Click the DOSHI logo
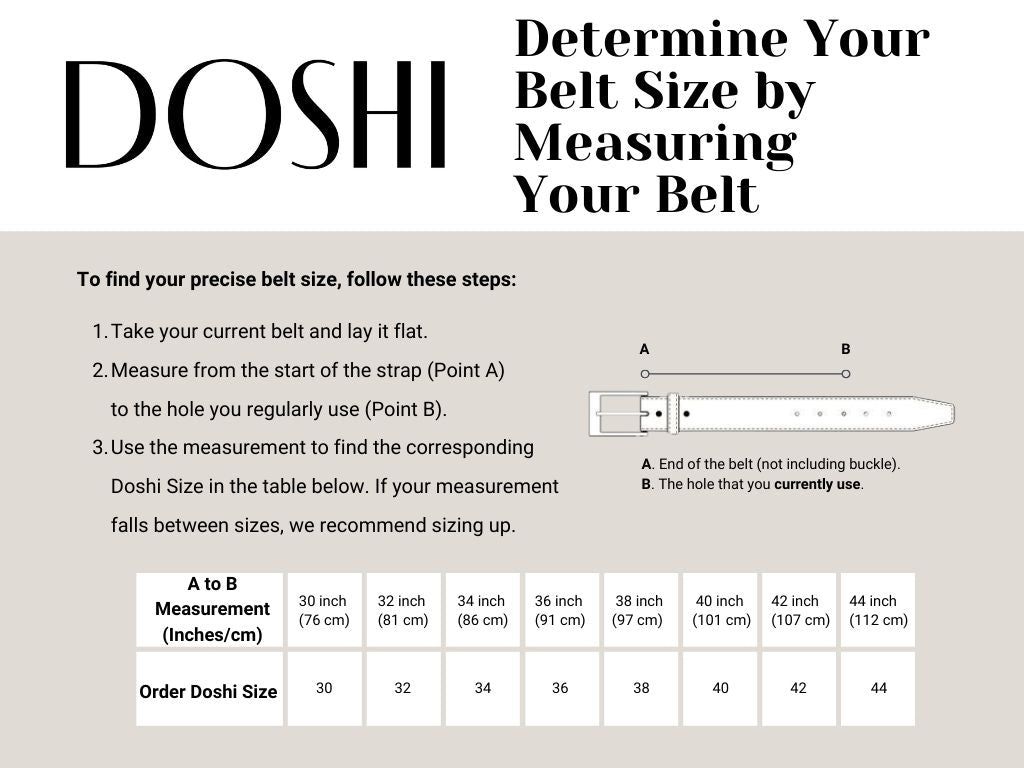This screenshot has width=1024, height=768. pyautogui.click(x=256, y=114)
